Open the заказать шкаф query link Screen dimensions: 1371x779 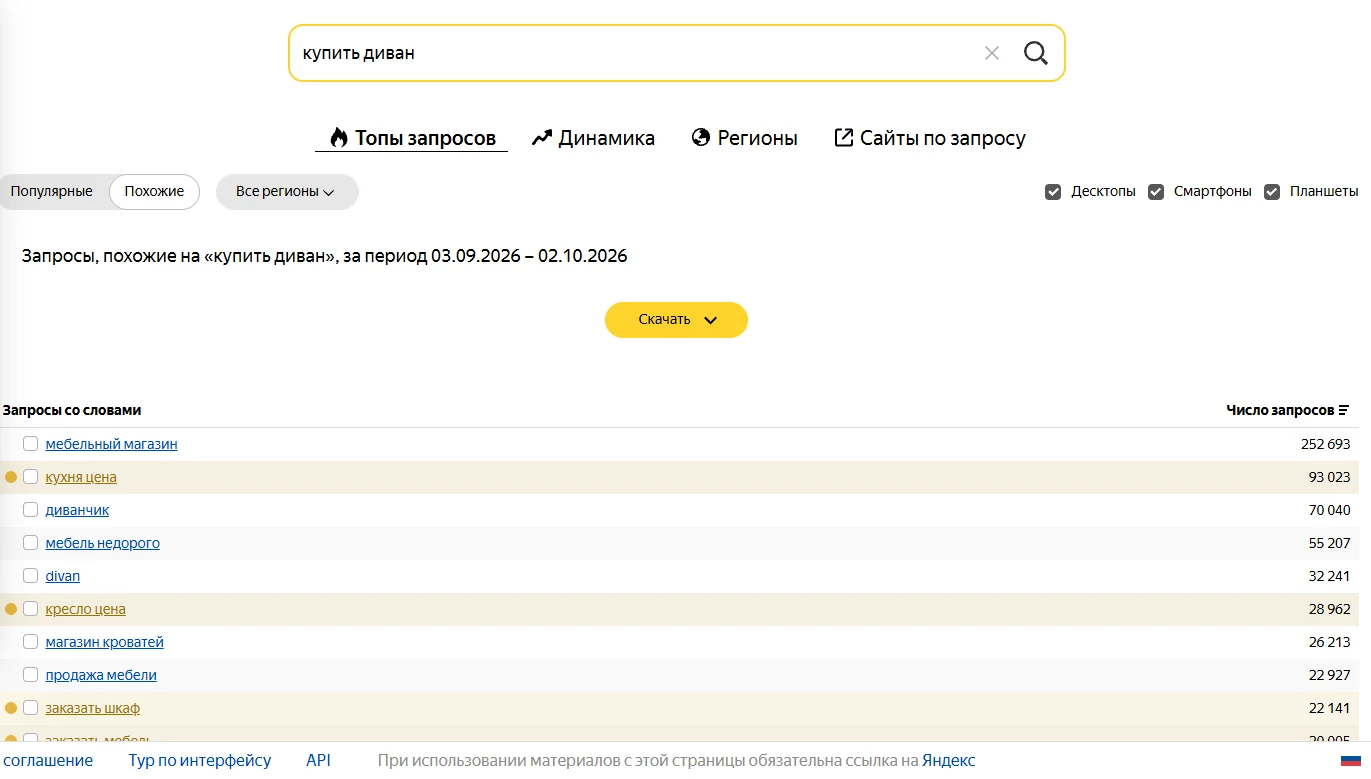92,708
